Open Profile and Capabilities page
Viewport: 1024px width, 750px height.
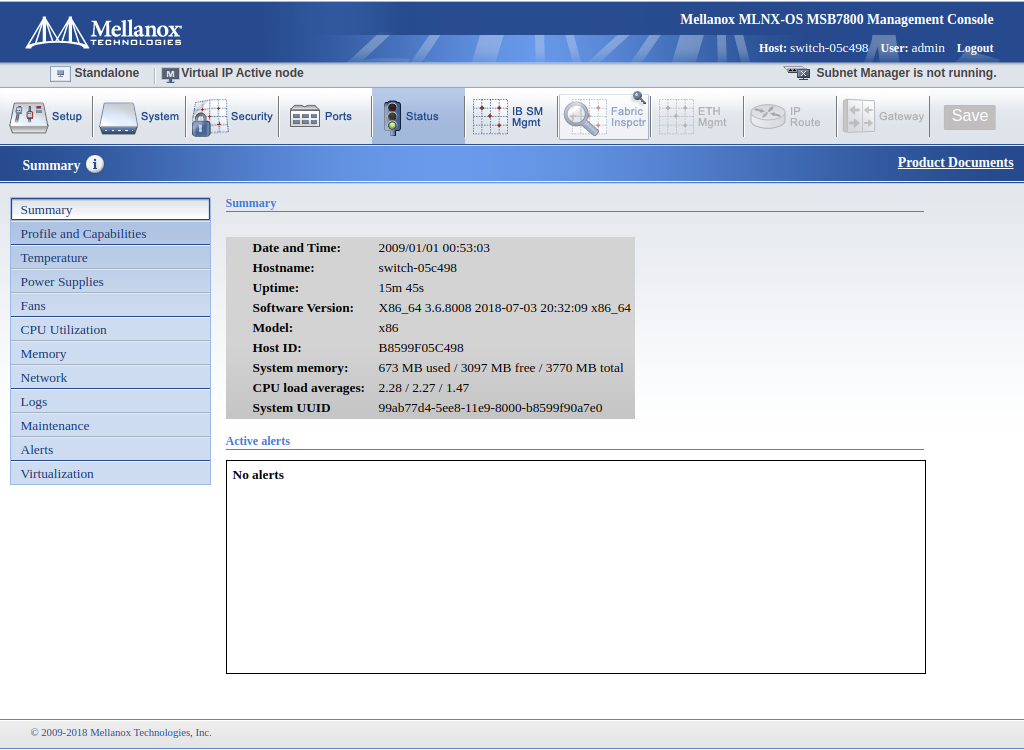click(x=110, y=234)
